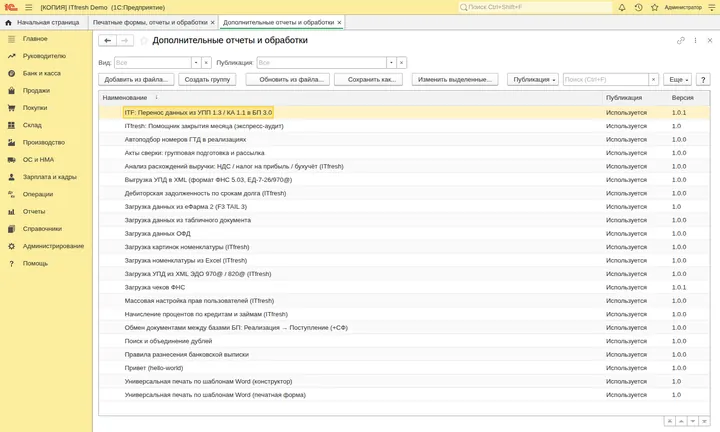
Task: Focus the Поиск (Ctrl+F) list search field
Action: coord(606,79)
